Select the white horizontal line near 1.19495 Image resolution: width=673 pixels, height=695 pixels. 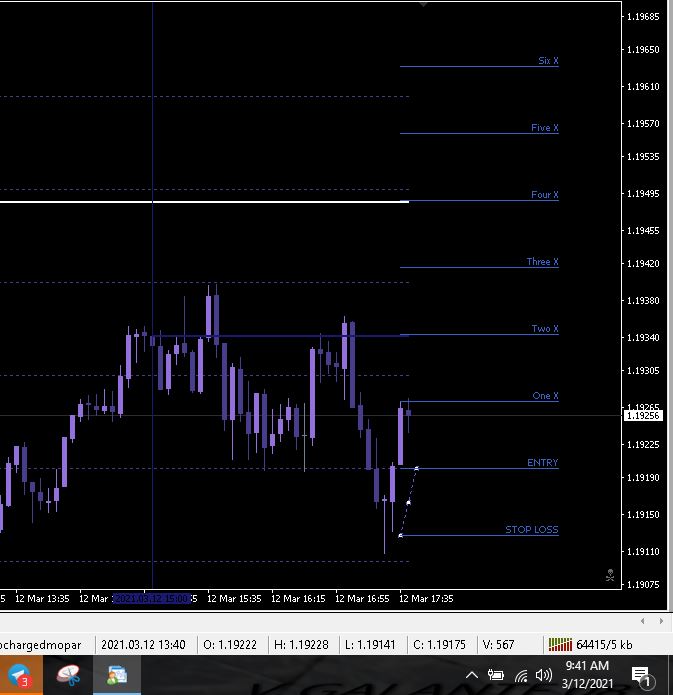tap(204, 202)
